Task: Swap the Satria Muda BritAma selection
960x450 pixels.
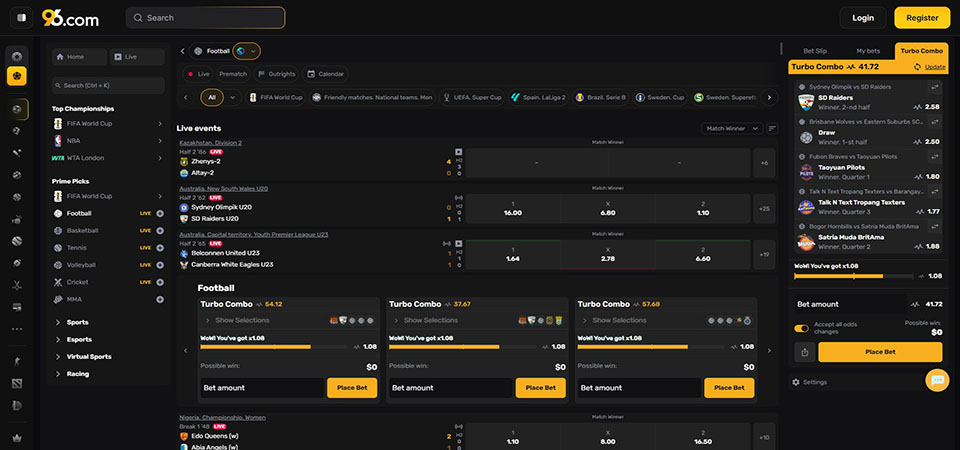Action: click(934, 227)
